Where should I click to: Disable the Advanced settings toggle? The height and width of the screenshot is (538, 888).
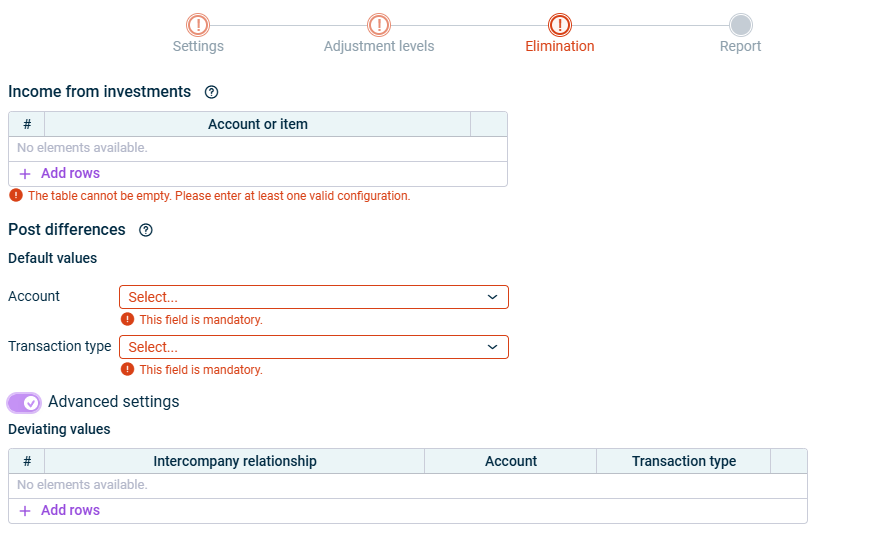(25, 402)
